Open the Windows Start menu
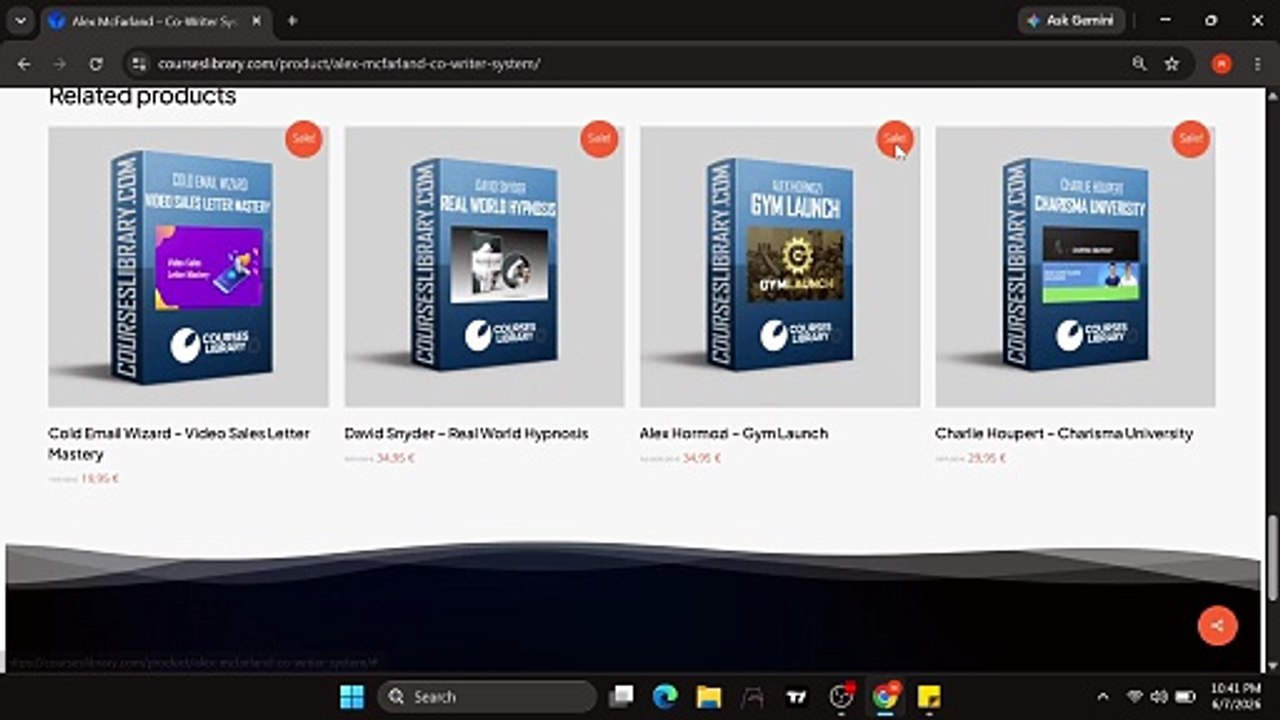The width and height of the screenshot is (1280, 720). (352, 697)
